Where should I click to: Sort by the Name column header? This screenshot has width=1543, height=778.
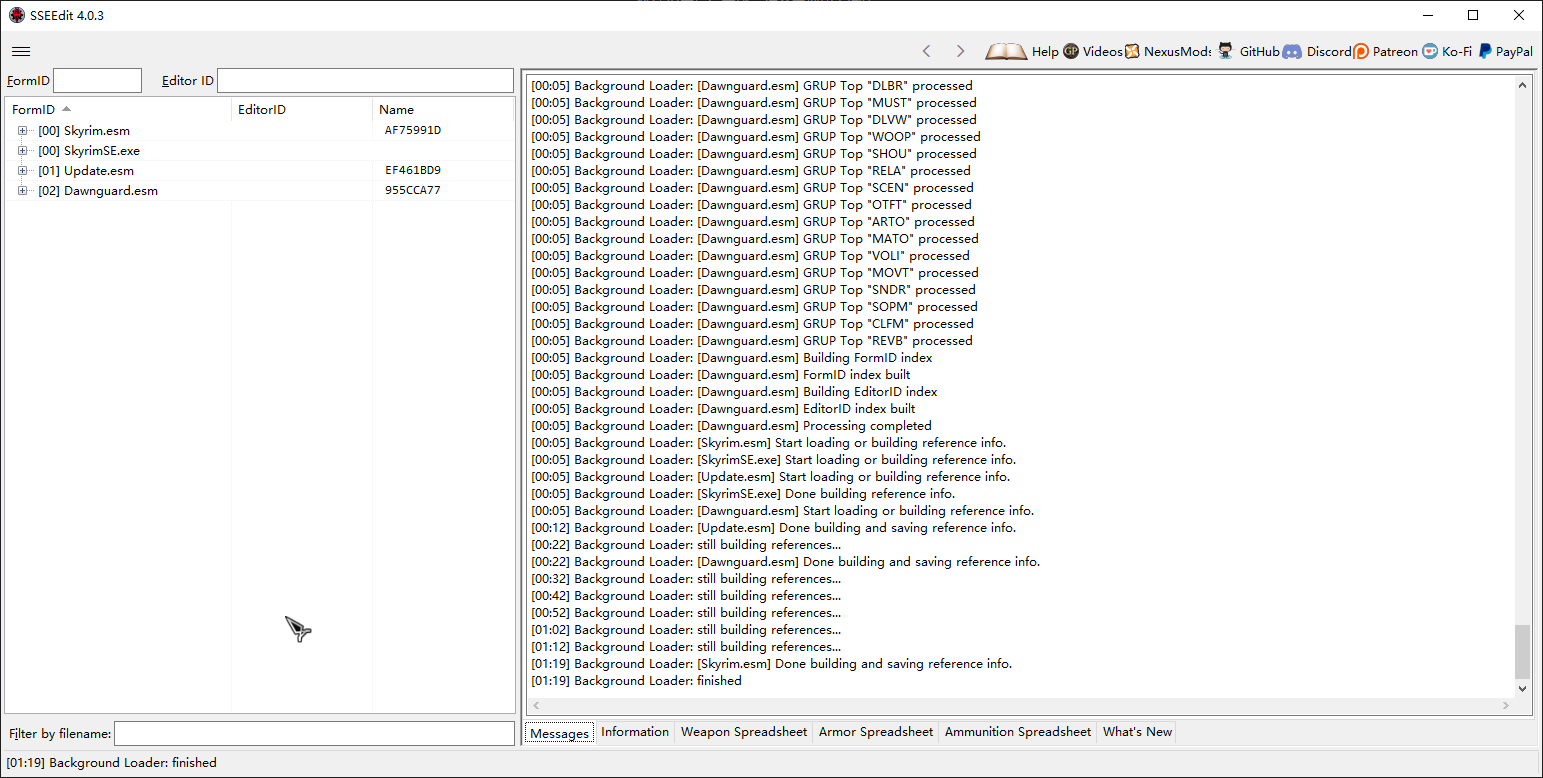click(x=443, y=109)
